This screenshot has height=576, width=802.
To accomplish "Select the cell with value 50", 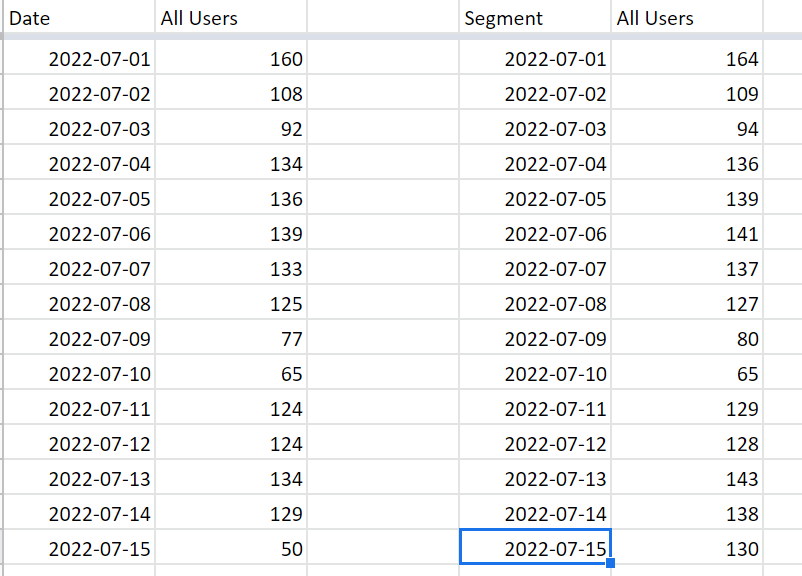I will [231, 548].
